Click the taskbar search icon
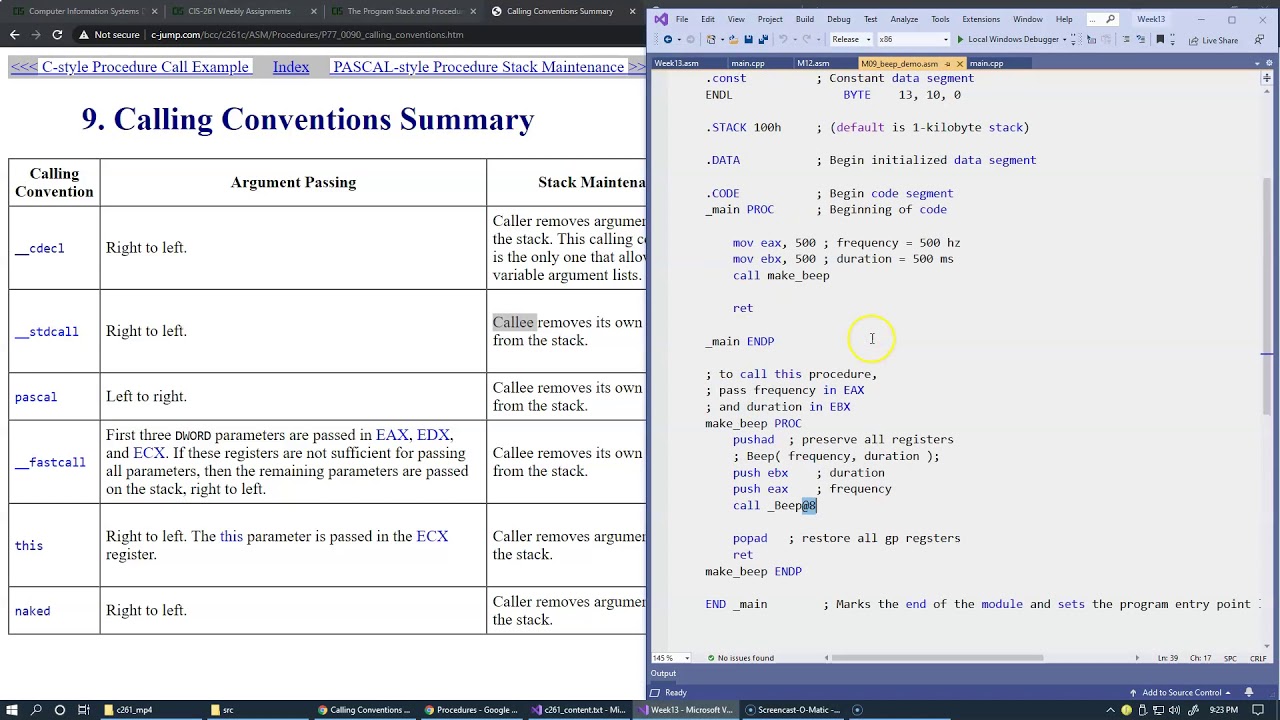Image resolution: width=1280 pixels, height=720 pixels. 37,710
